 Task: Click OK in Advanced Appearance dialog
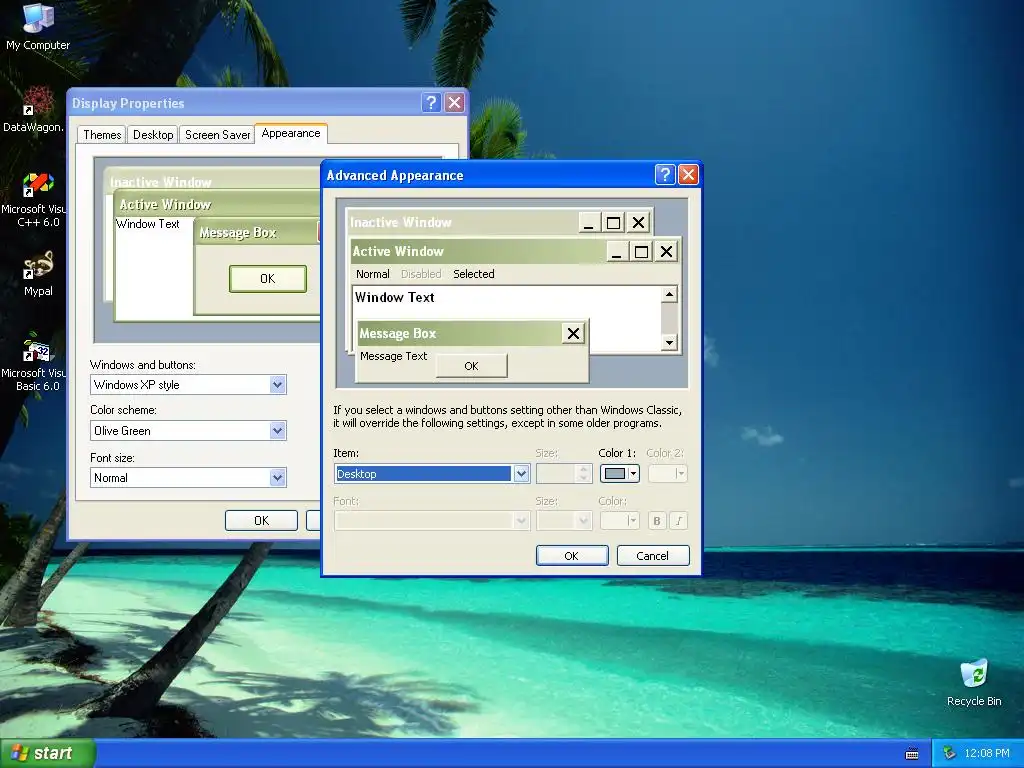[x=572, y=556]
